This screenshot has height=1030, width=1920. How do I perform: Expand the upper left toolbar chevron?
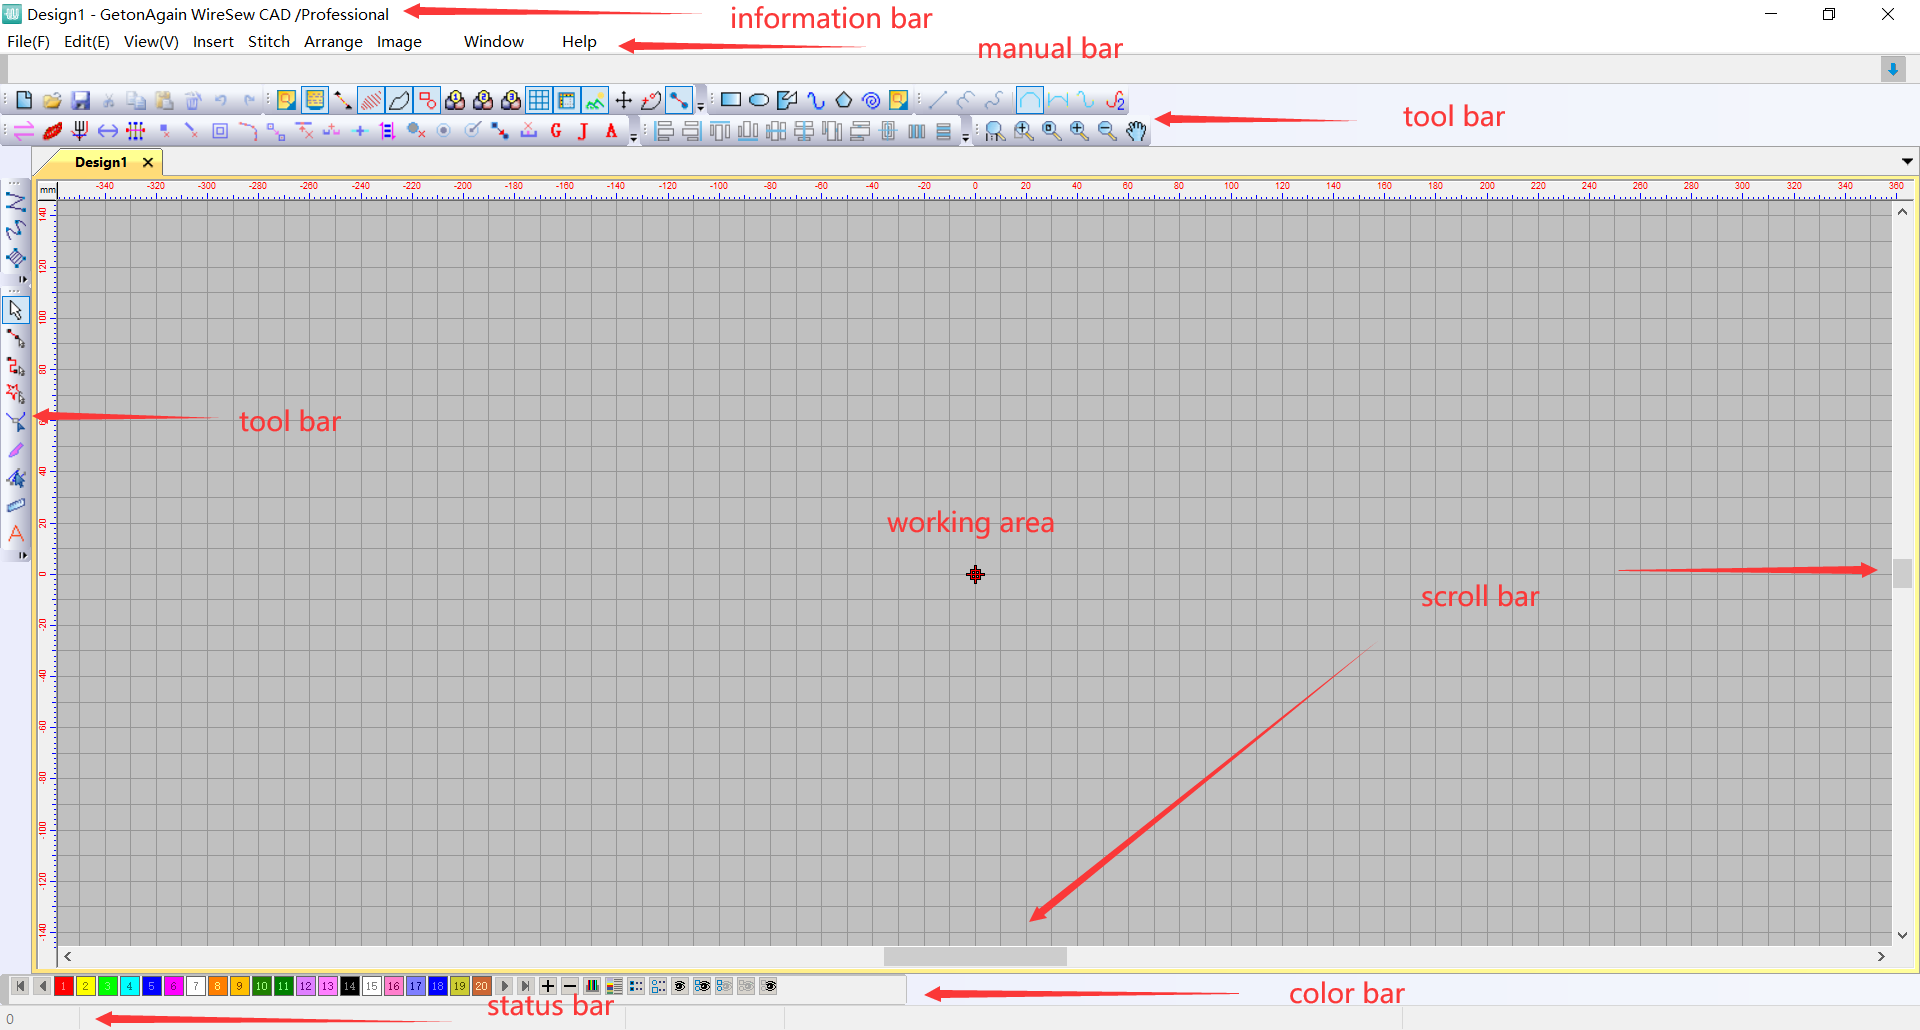(x=22, y=279)
